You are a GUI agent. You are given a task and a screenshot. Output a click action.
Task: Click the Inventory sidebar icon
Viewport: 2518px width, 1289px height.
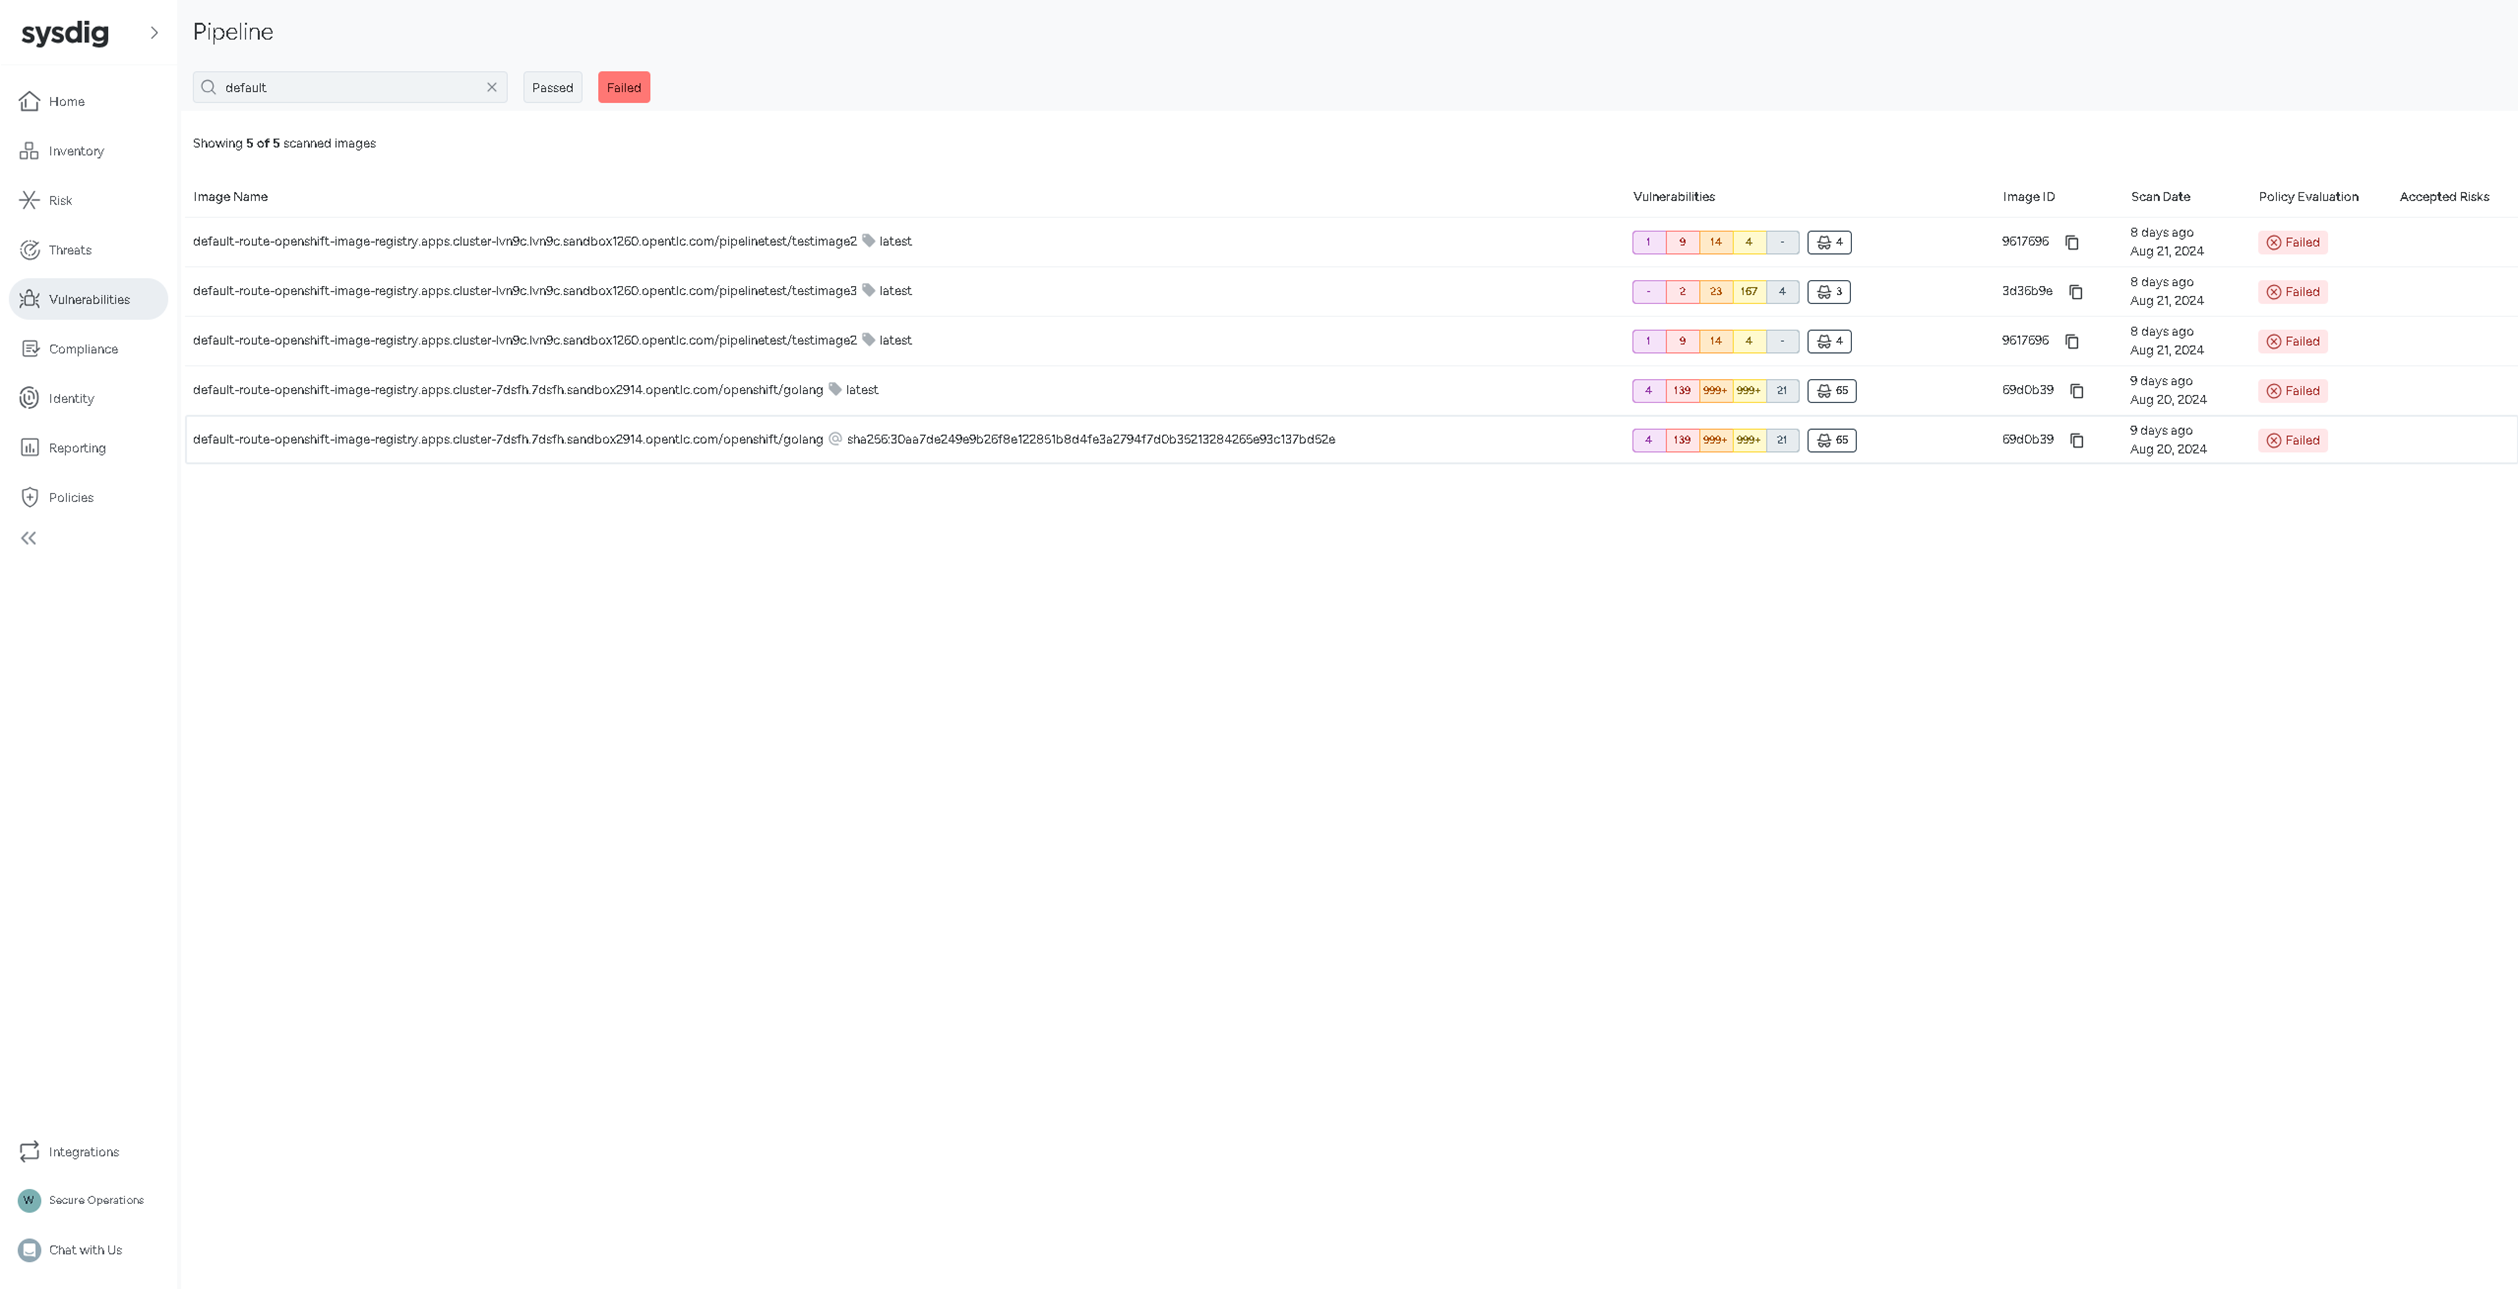point(29,151)
